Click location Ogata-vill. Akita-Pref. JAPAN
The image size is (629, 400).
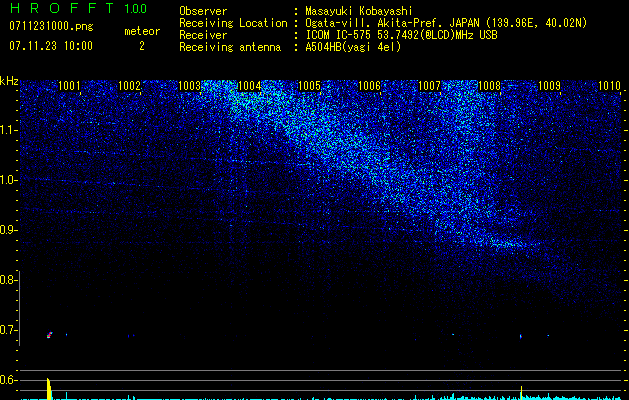(392, 23)
